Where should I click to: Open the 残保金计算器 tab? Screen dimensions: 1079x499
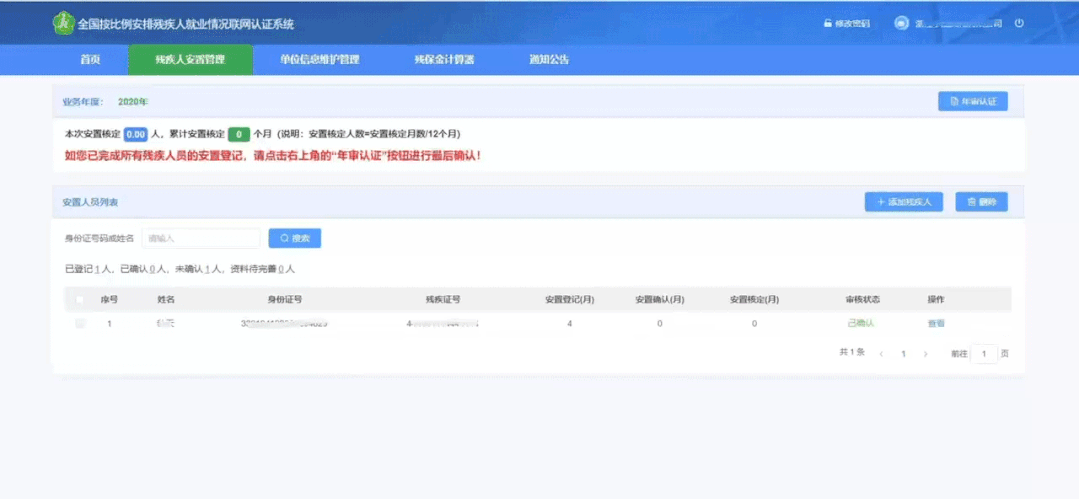pyautogui.click(x=444, y=60)
